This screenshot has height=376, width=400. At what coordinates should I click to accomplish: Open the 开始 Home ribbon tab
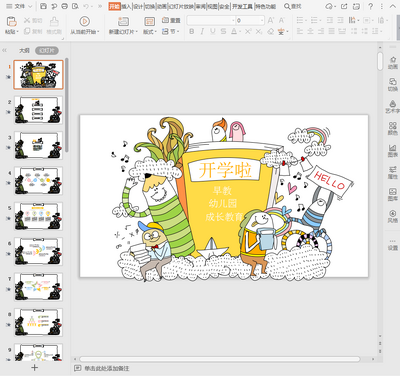pyautogui.click(x=114, y=6)
